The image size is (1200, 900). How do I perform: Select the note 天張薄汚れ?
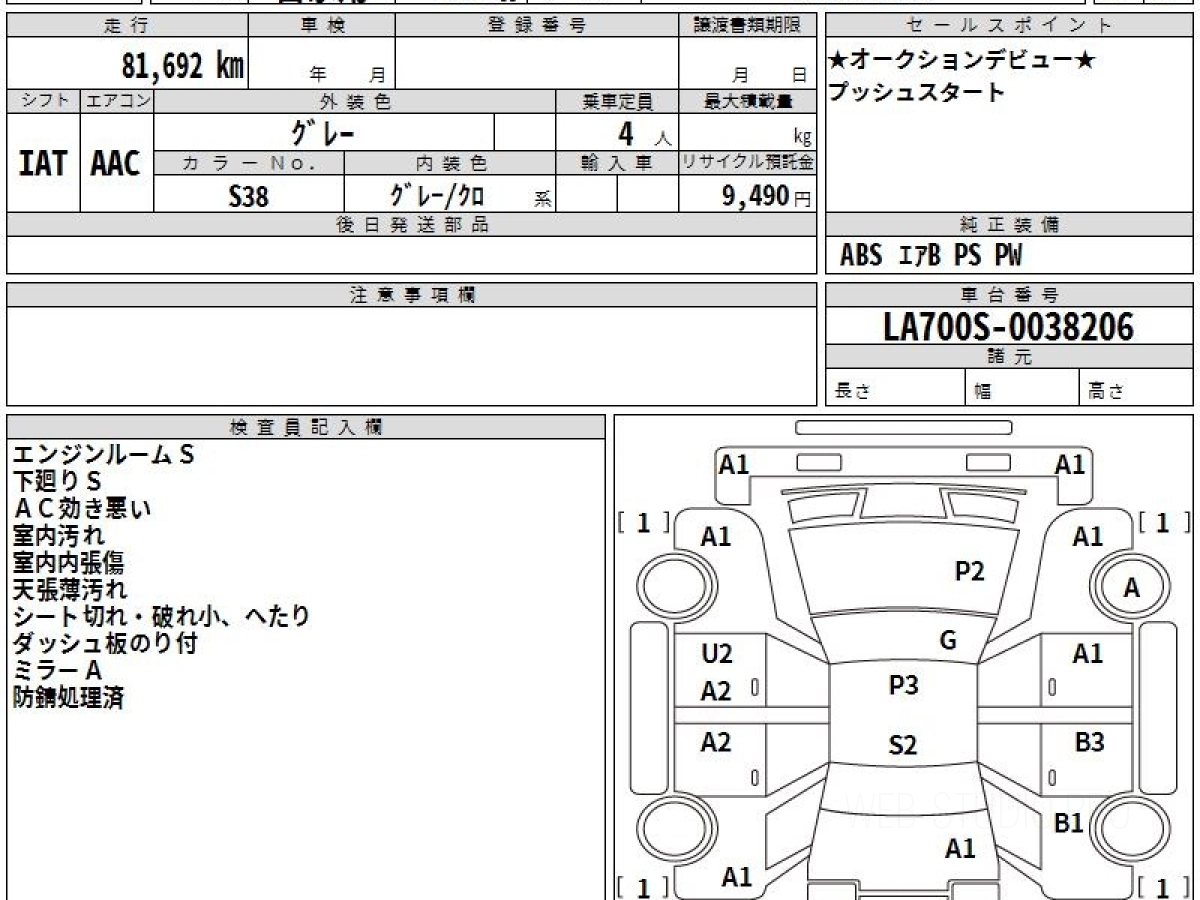click(70, 590)
